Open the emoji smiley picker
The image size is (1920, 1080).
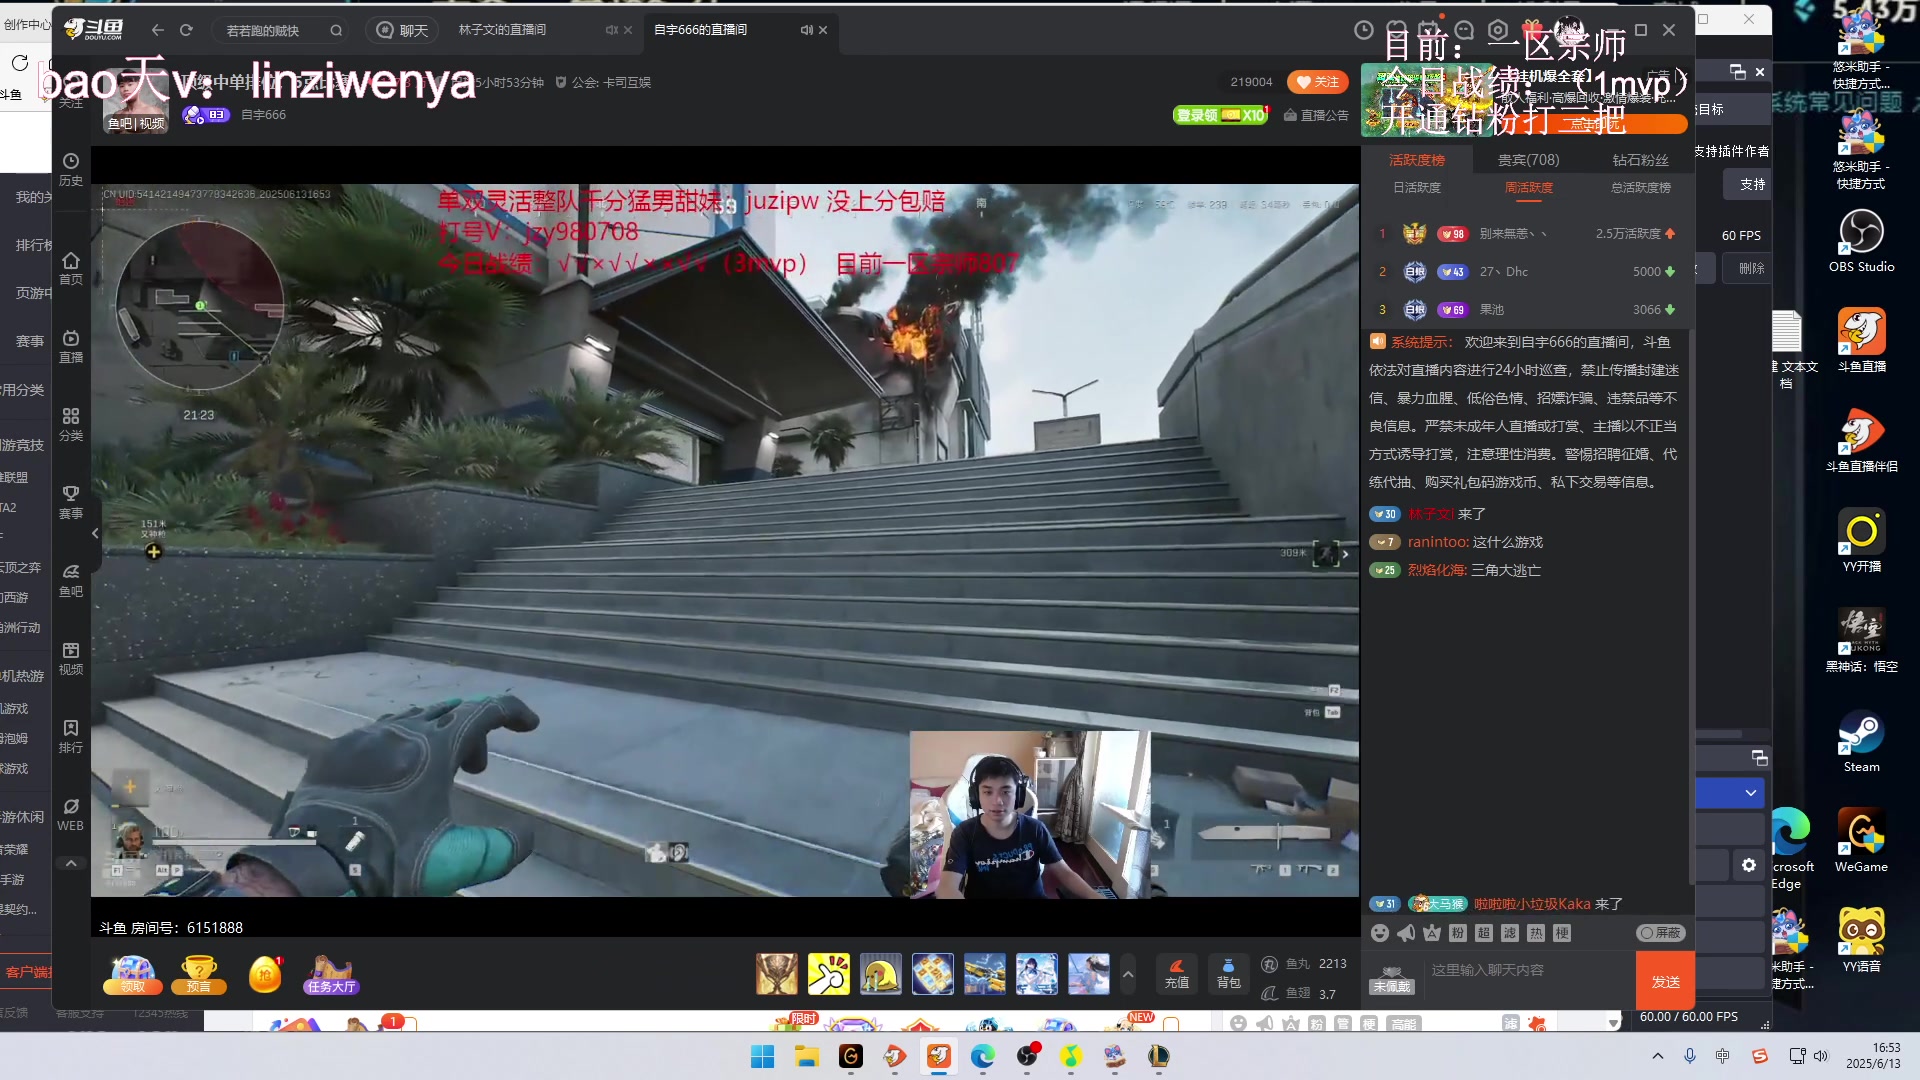pos(1379,933)
